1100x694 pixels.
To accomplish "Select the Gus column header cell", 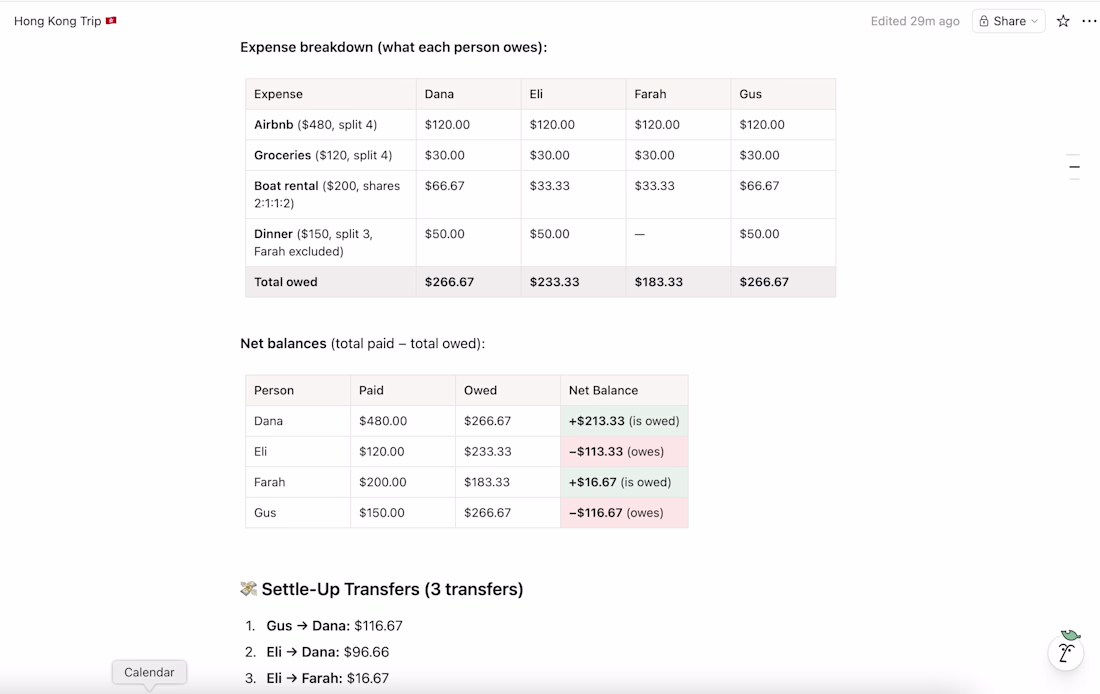I will (782, 94).
